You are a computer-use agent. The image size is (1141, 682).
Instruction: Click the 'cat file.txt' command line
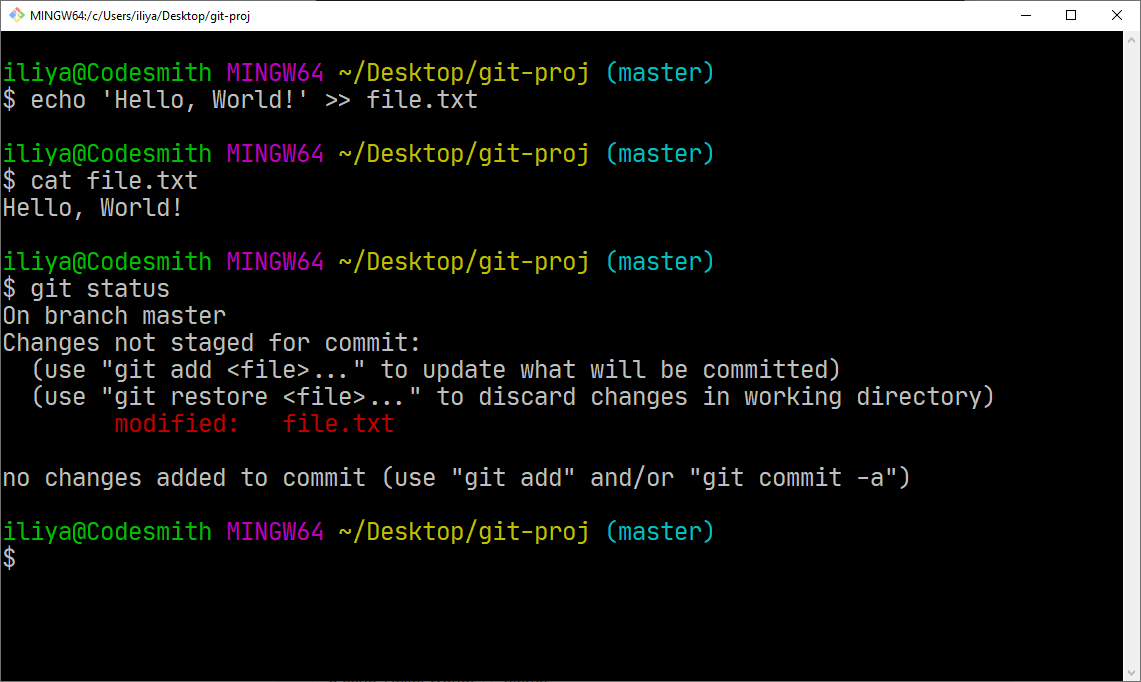(x=100, y=181)
